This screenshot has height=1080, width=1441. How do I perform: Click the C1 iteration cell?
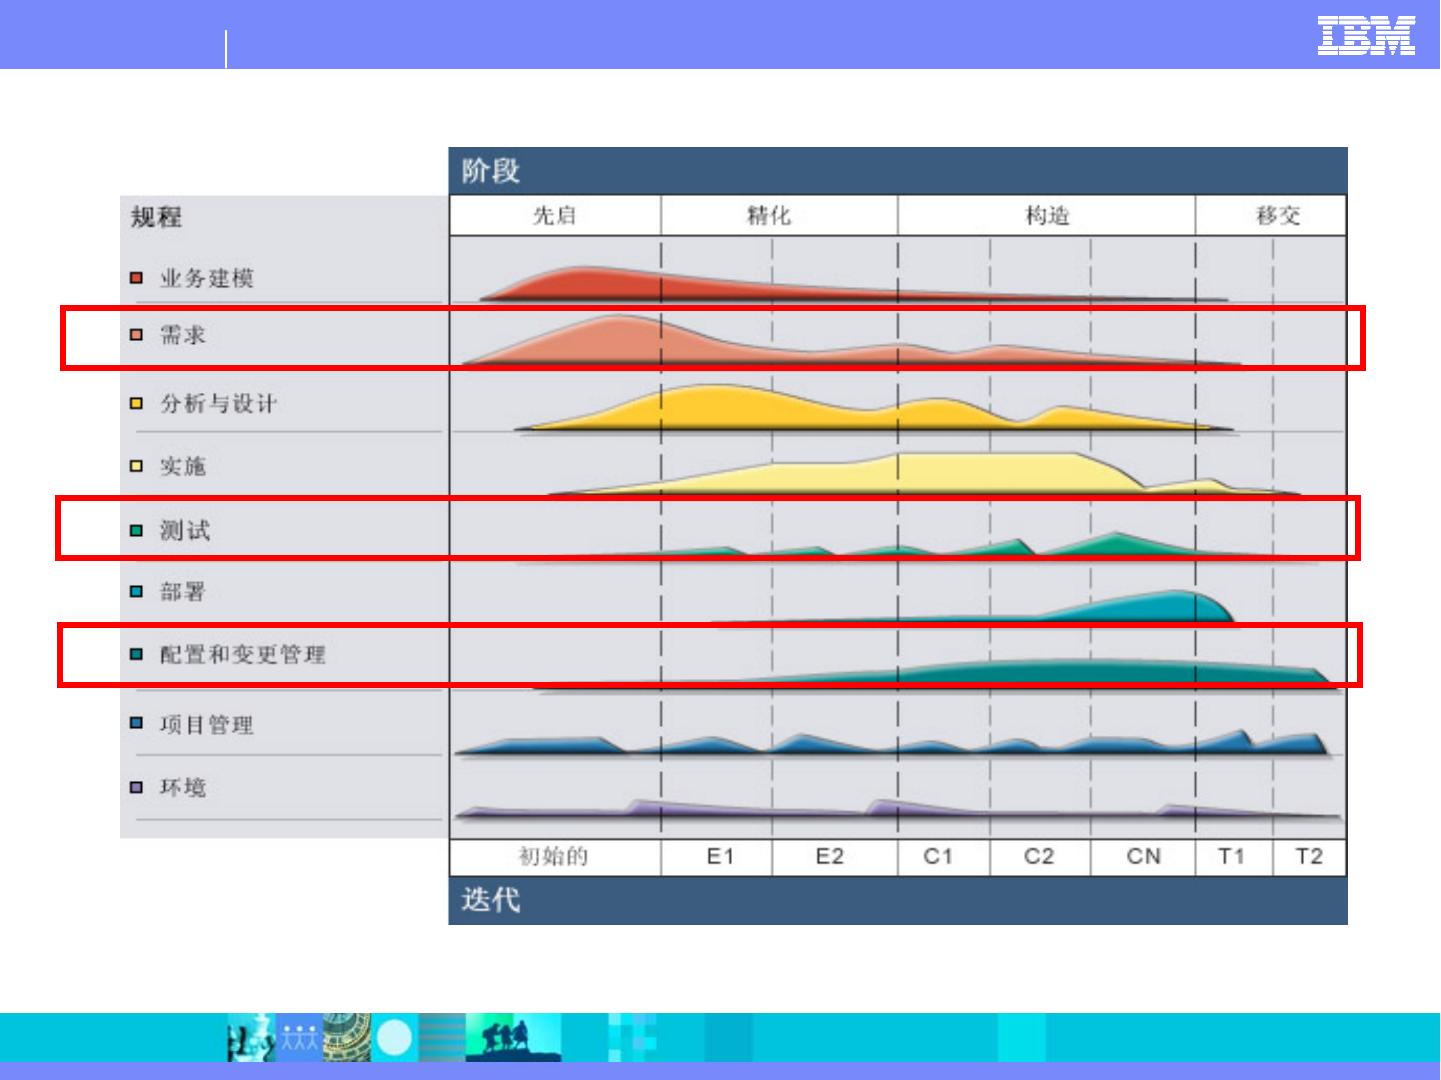(944, 857)
